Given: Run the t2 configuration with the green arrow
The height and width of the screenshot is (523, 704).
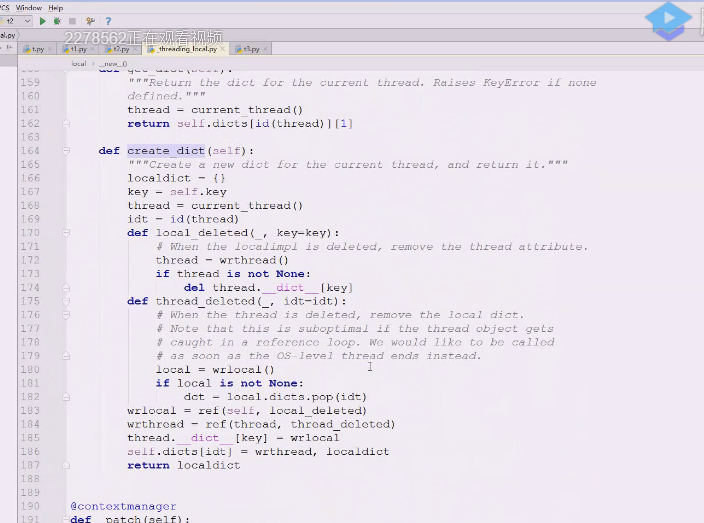Looking at the screenshot, I should coord(42,21).
